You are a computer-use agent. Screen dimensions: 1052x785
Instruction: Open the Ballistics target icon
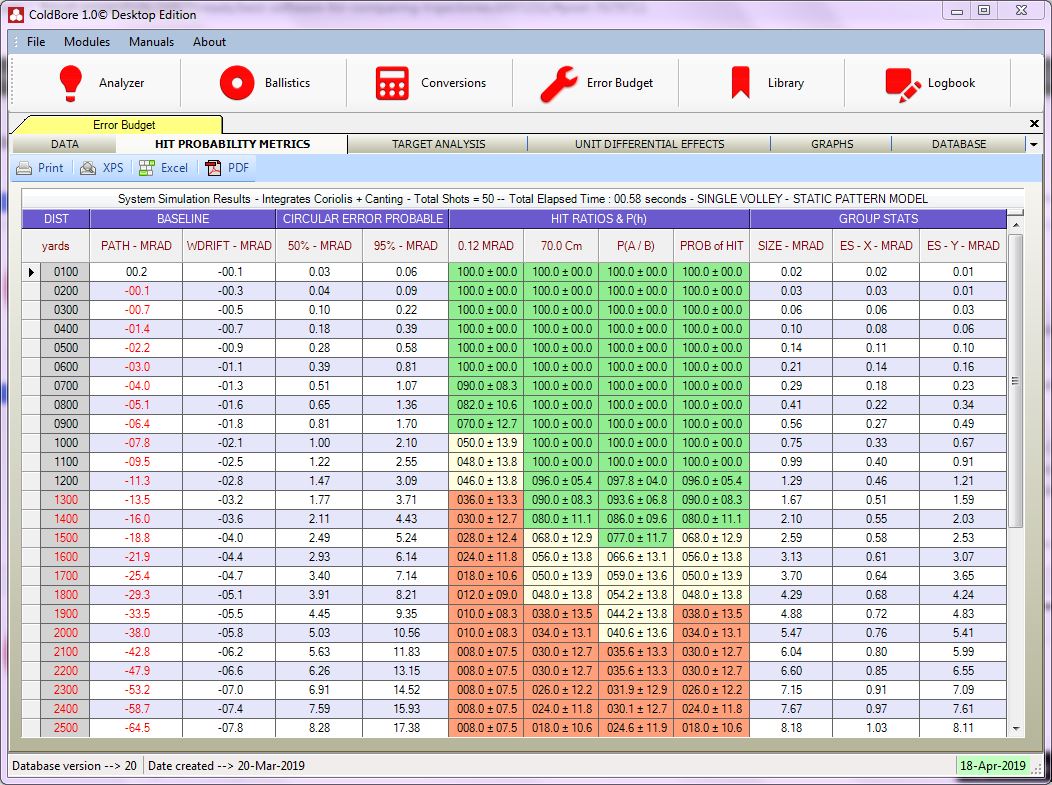point(237,83)
